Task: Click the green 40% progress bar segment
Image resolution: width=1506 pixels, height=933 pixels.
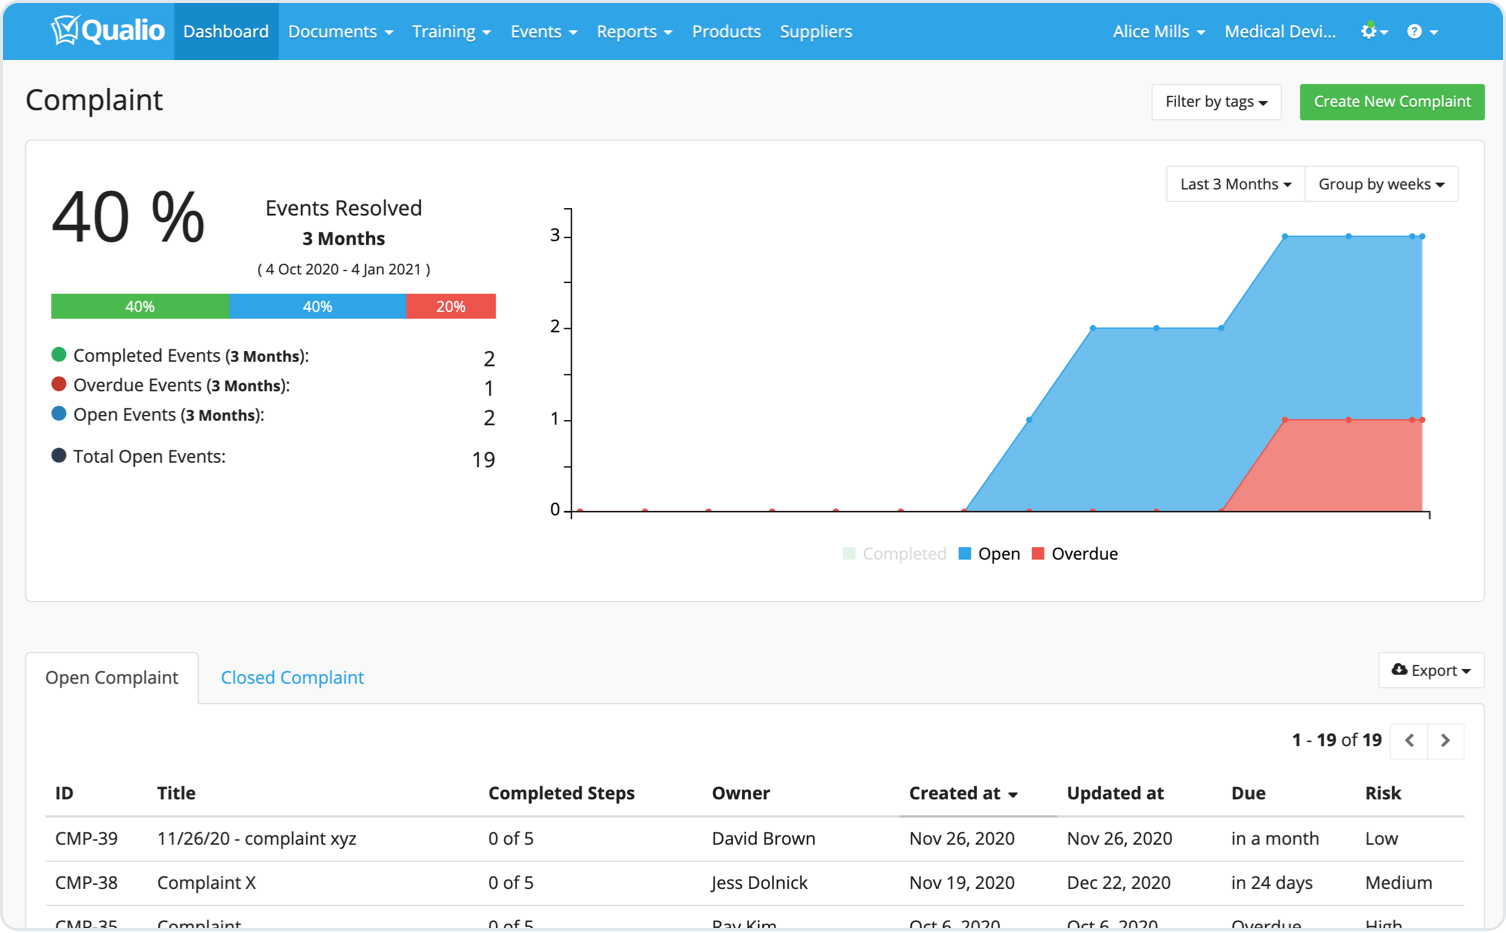Action: [x=140, y=306]
